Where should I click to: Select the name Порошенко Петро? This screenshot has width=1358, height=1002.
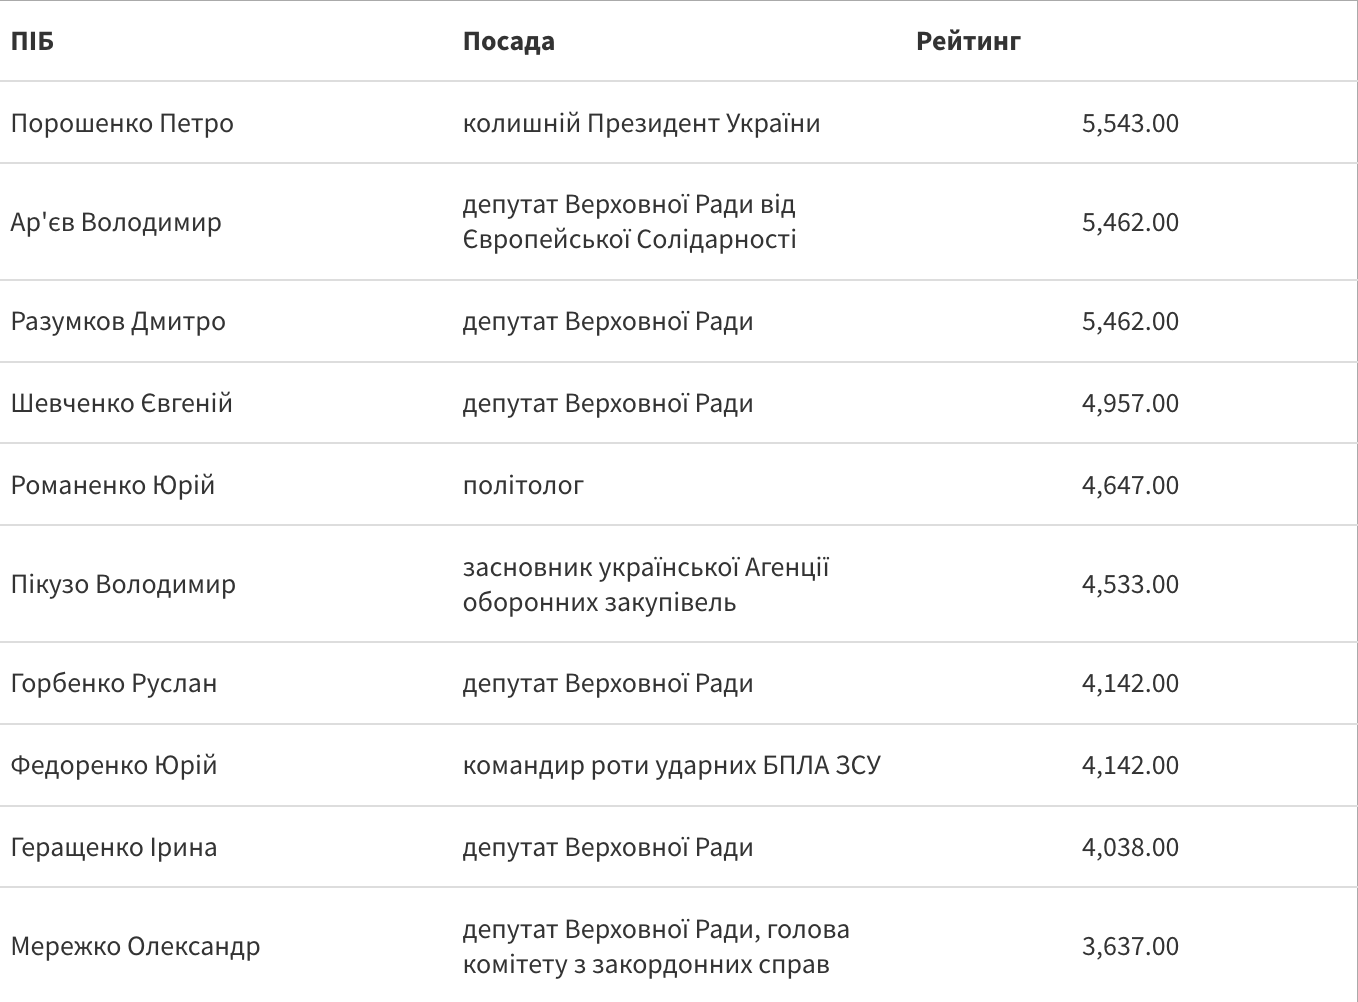coord(122,123)
